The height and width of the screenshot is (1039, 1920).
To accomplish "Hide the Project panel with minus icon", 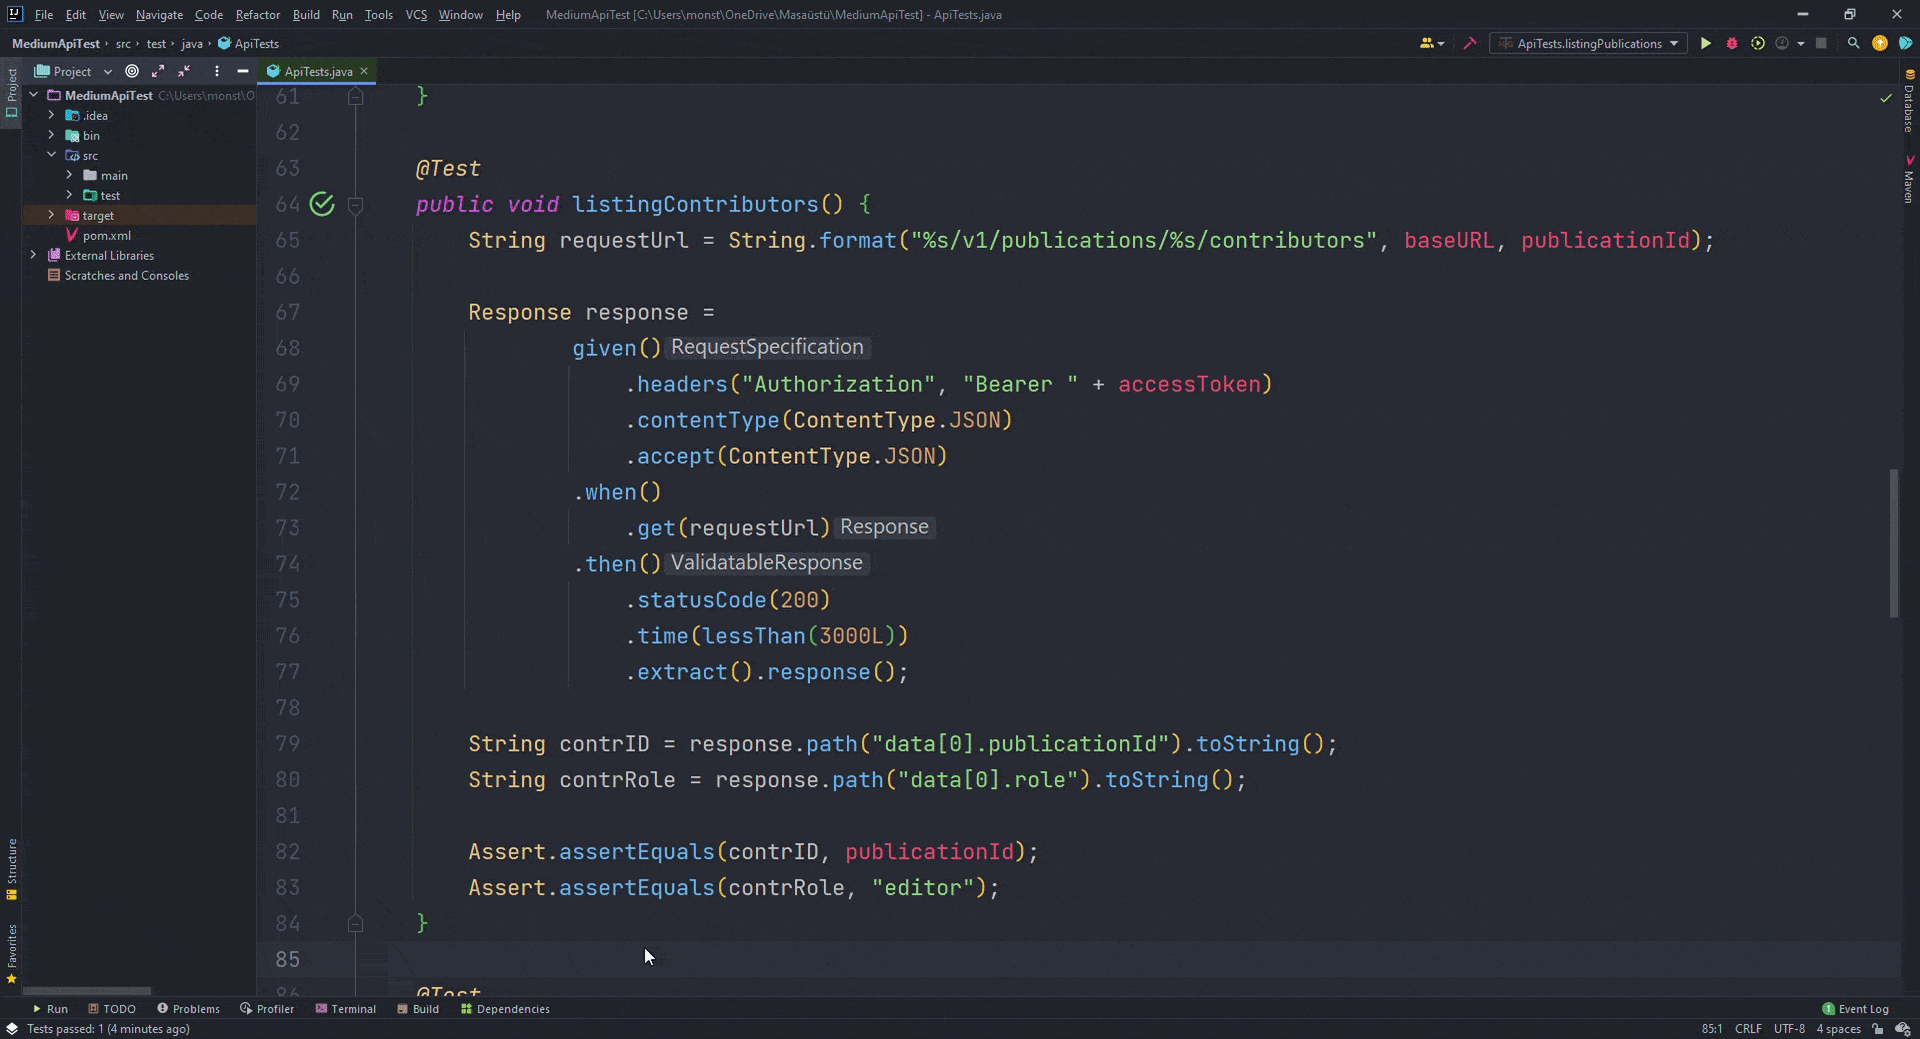I will (242, 71).
